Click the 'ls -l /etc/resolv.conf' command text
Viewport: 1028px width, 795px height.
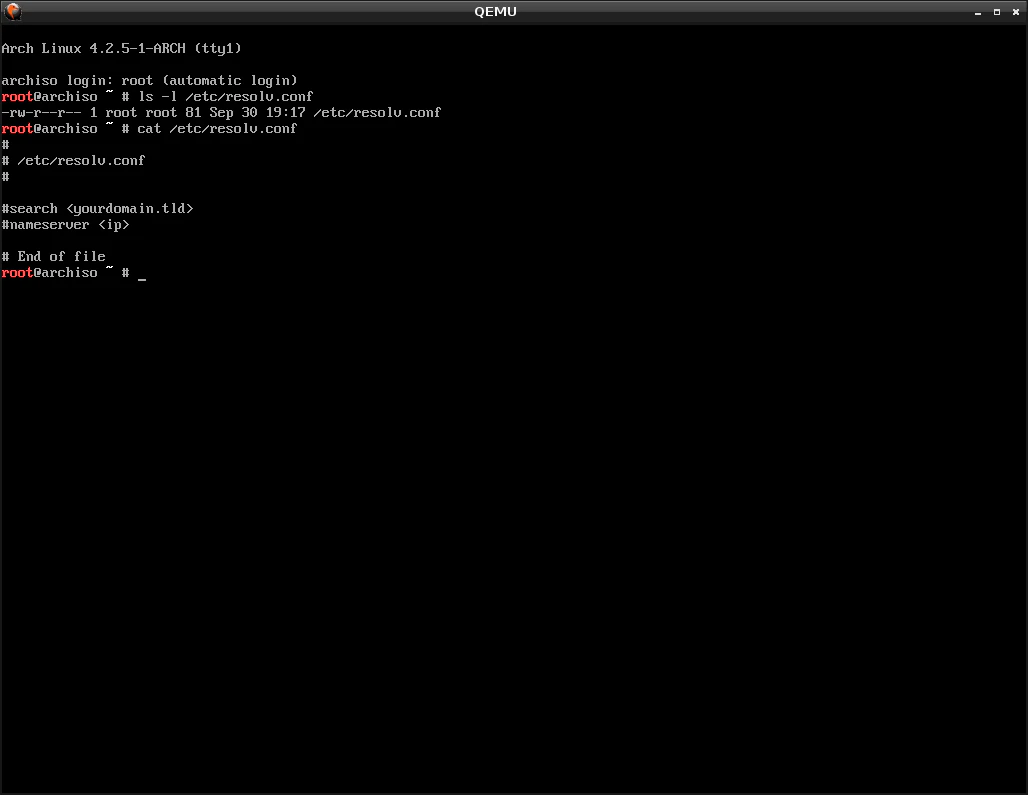point(226,96)
